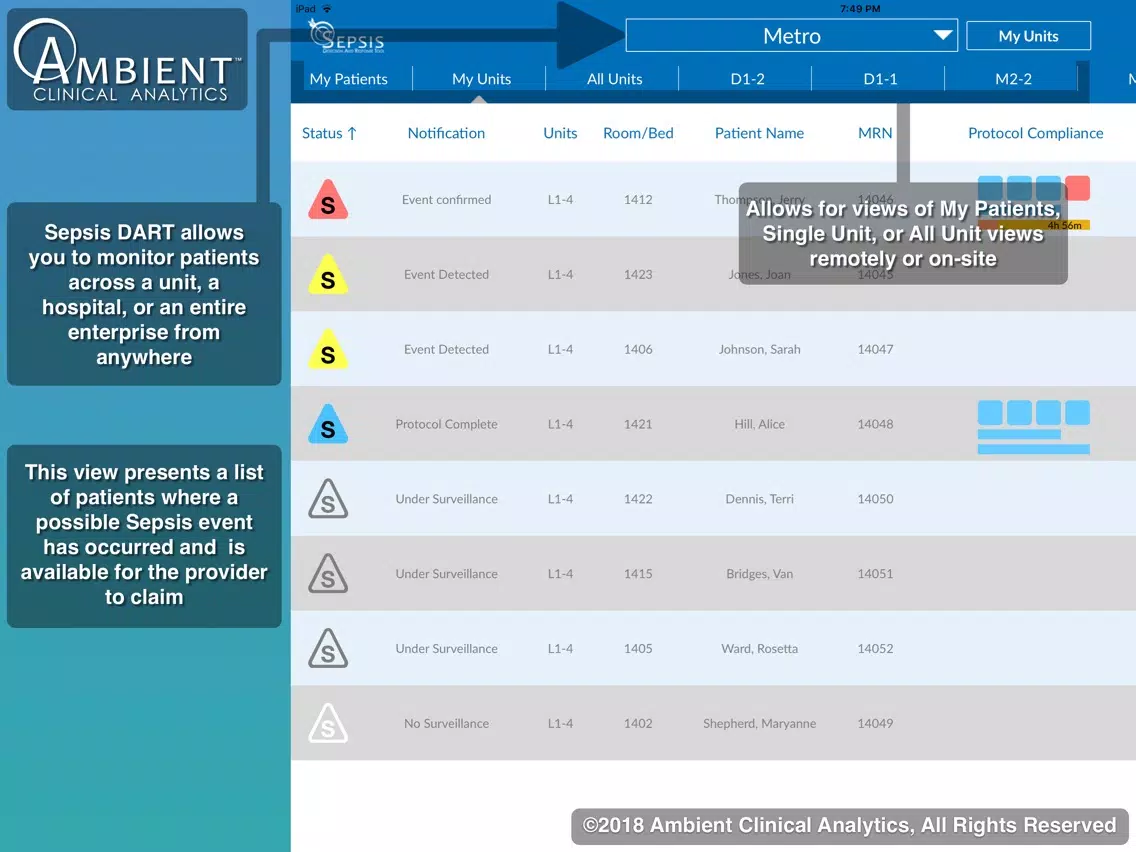Tap the yellow S icon for Johnson, Sarah
This screenshot has width=1136, height=852.
coord(328,350)
